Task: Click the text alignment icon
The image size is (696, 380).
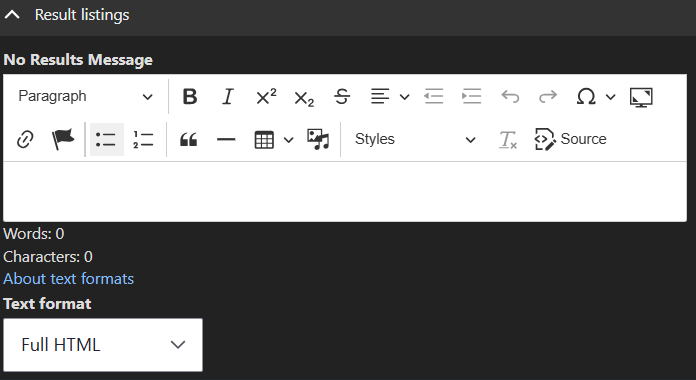Action: pyautogui.click(x=380, y=96)
